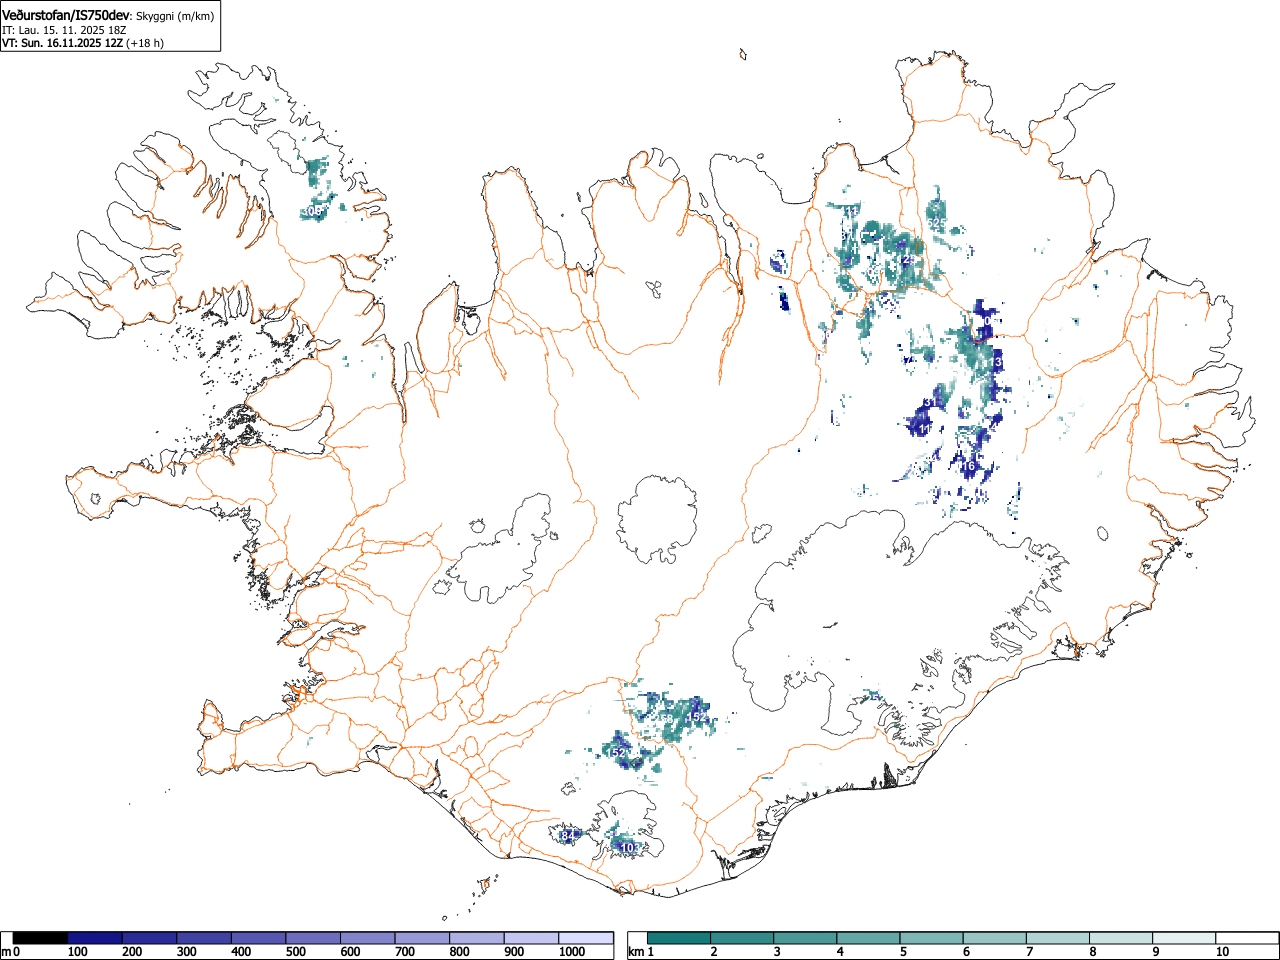Click the m unit label on the legend
This screenshot has height=960, width=1280.
click(x=6, y=952)
